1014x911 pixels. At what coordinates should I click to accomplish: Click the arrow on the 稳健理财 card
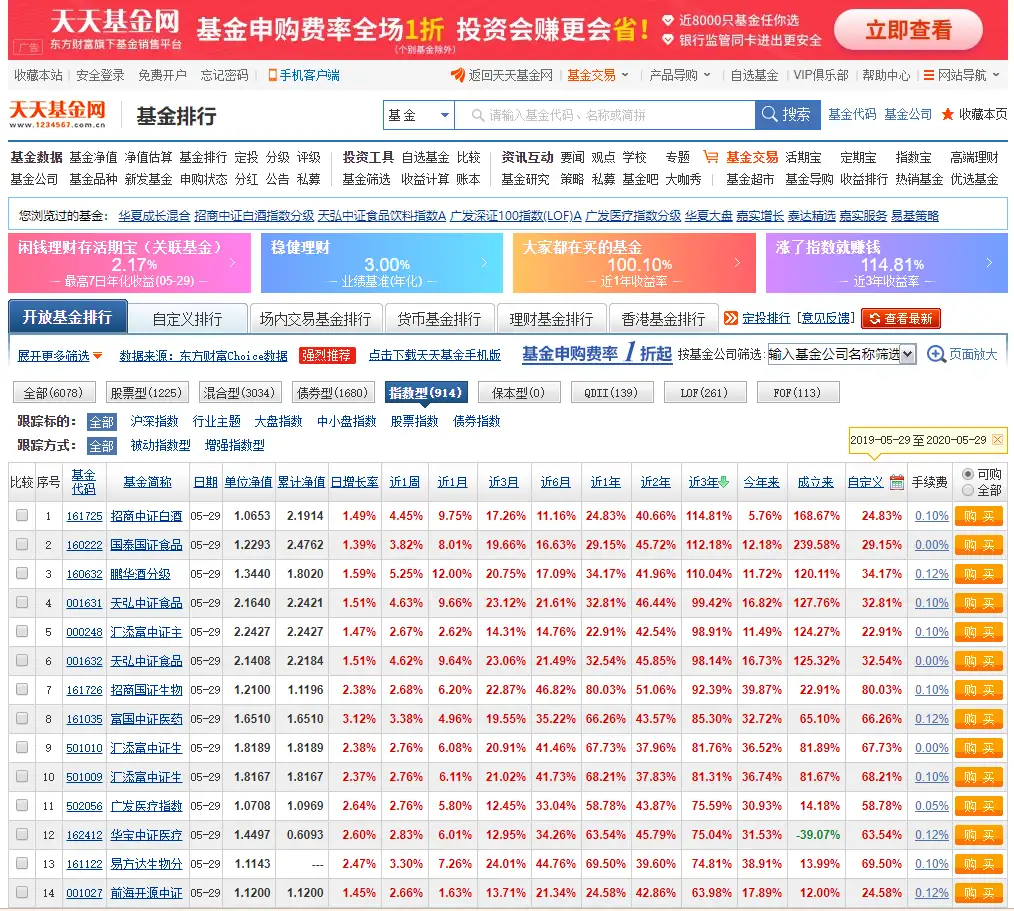tap(484, 263)
